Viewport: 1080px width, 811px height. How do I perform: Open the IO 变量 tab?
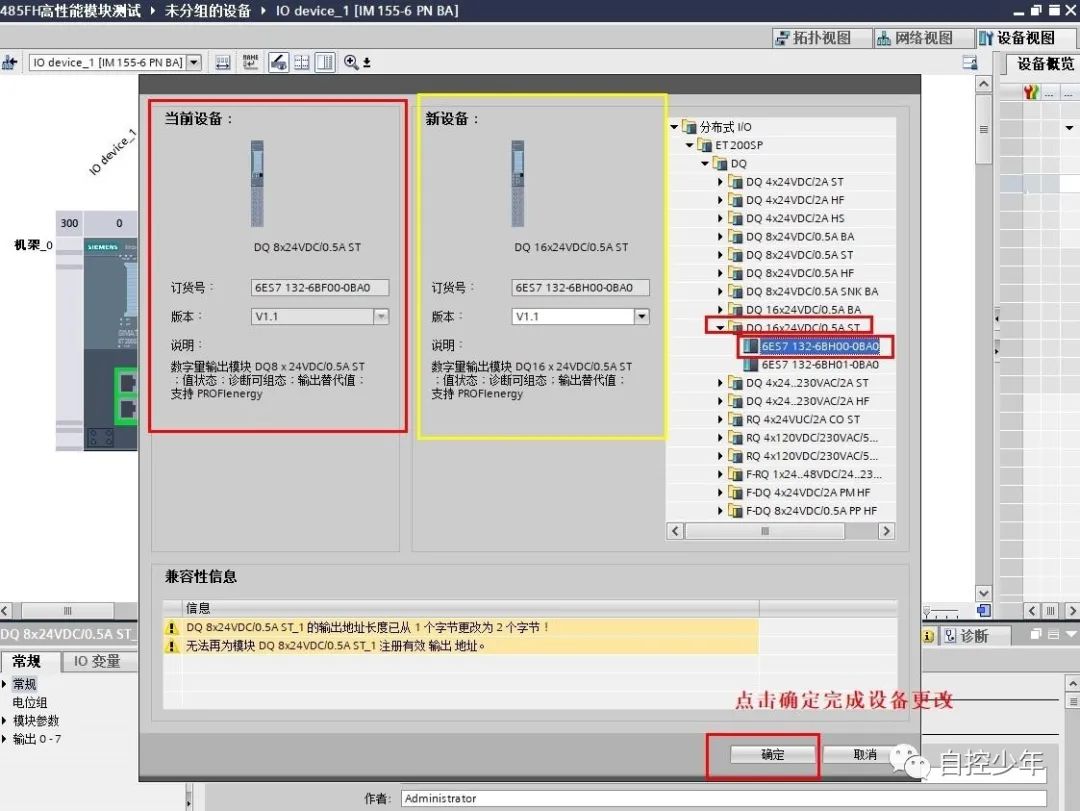[97, 661]
